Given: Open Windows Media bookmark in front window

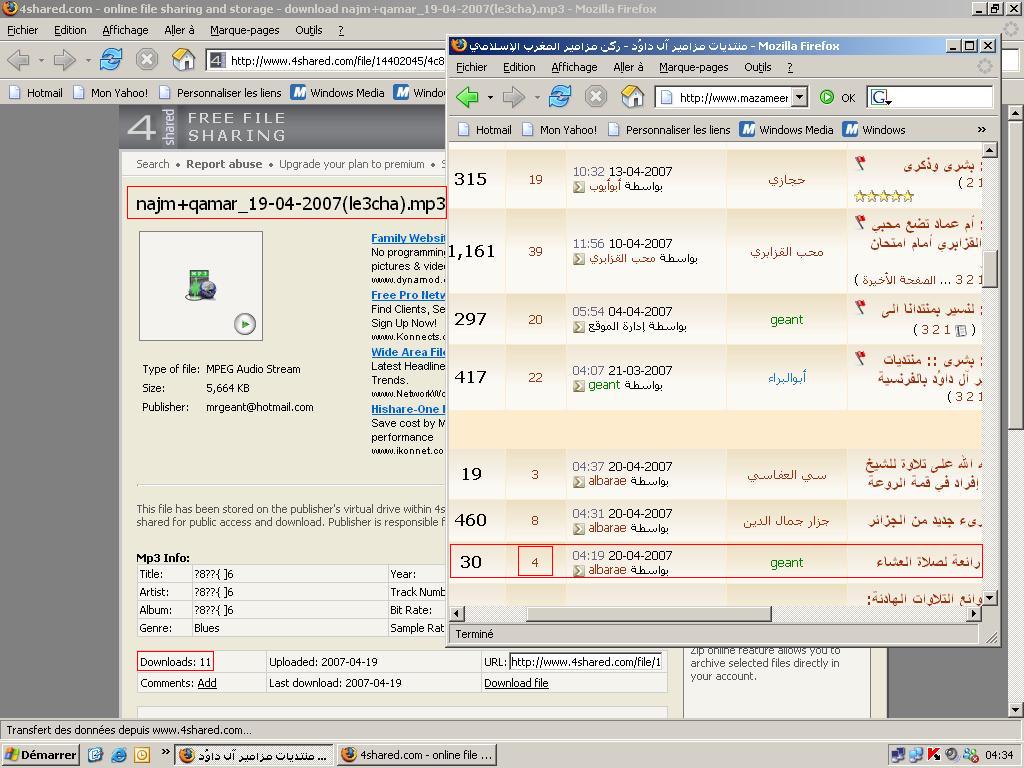Looking at the screenshot, I should point(787,129).
